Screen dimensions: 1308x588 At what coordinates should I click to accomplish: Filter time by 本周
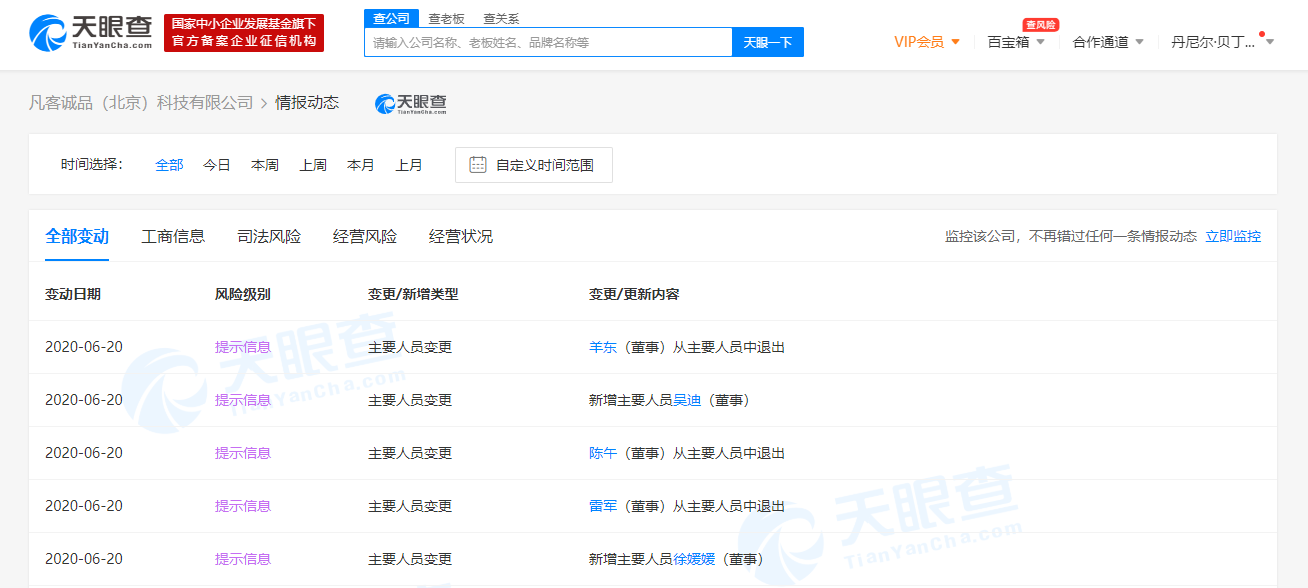click(x=265, y=165)
